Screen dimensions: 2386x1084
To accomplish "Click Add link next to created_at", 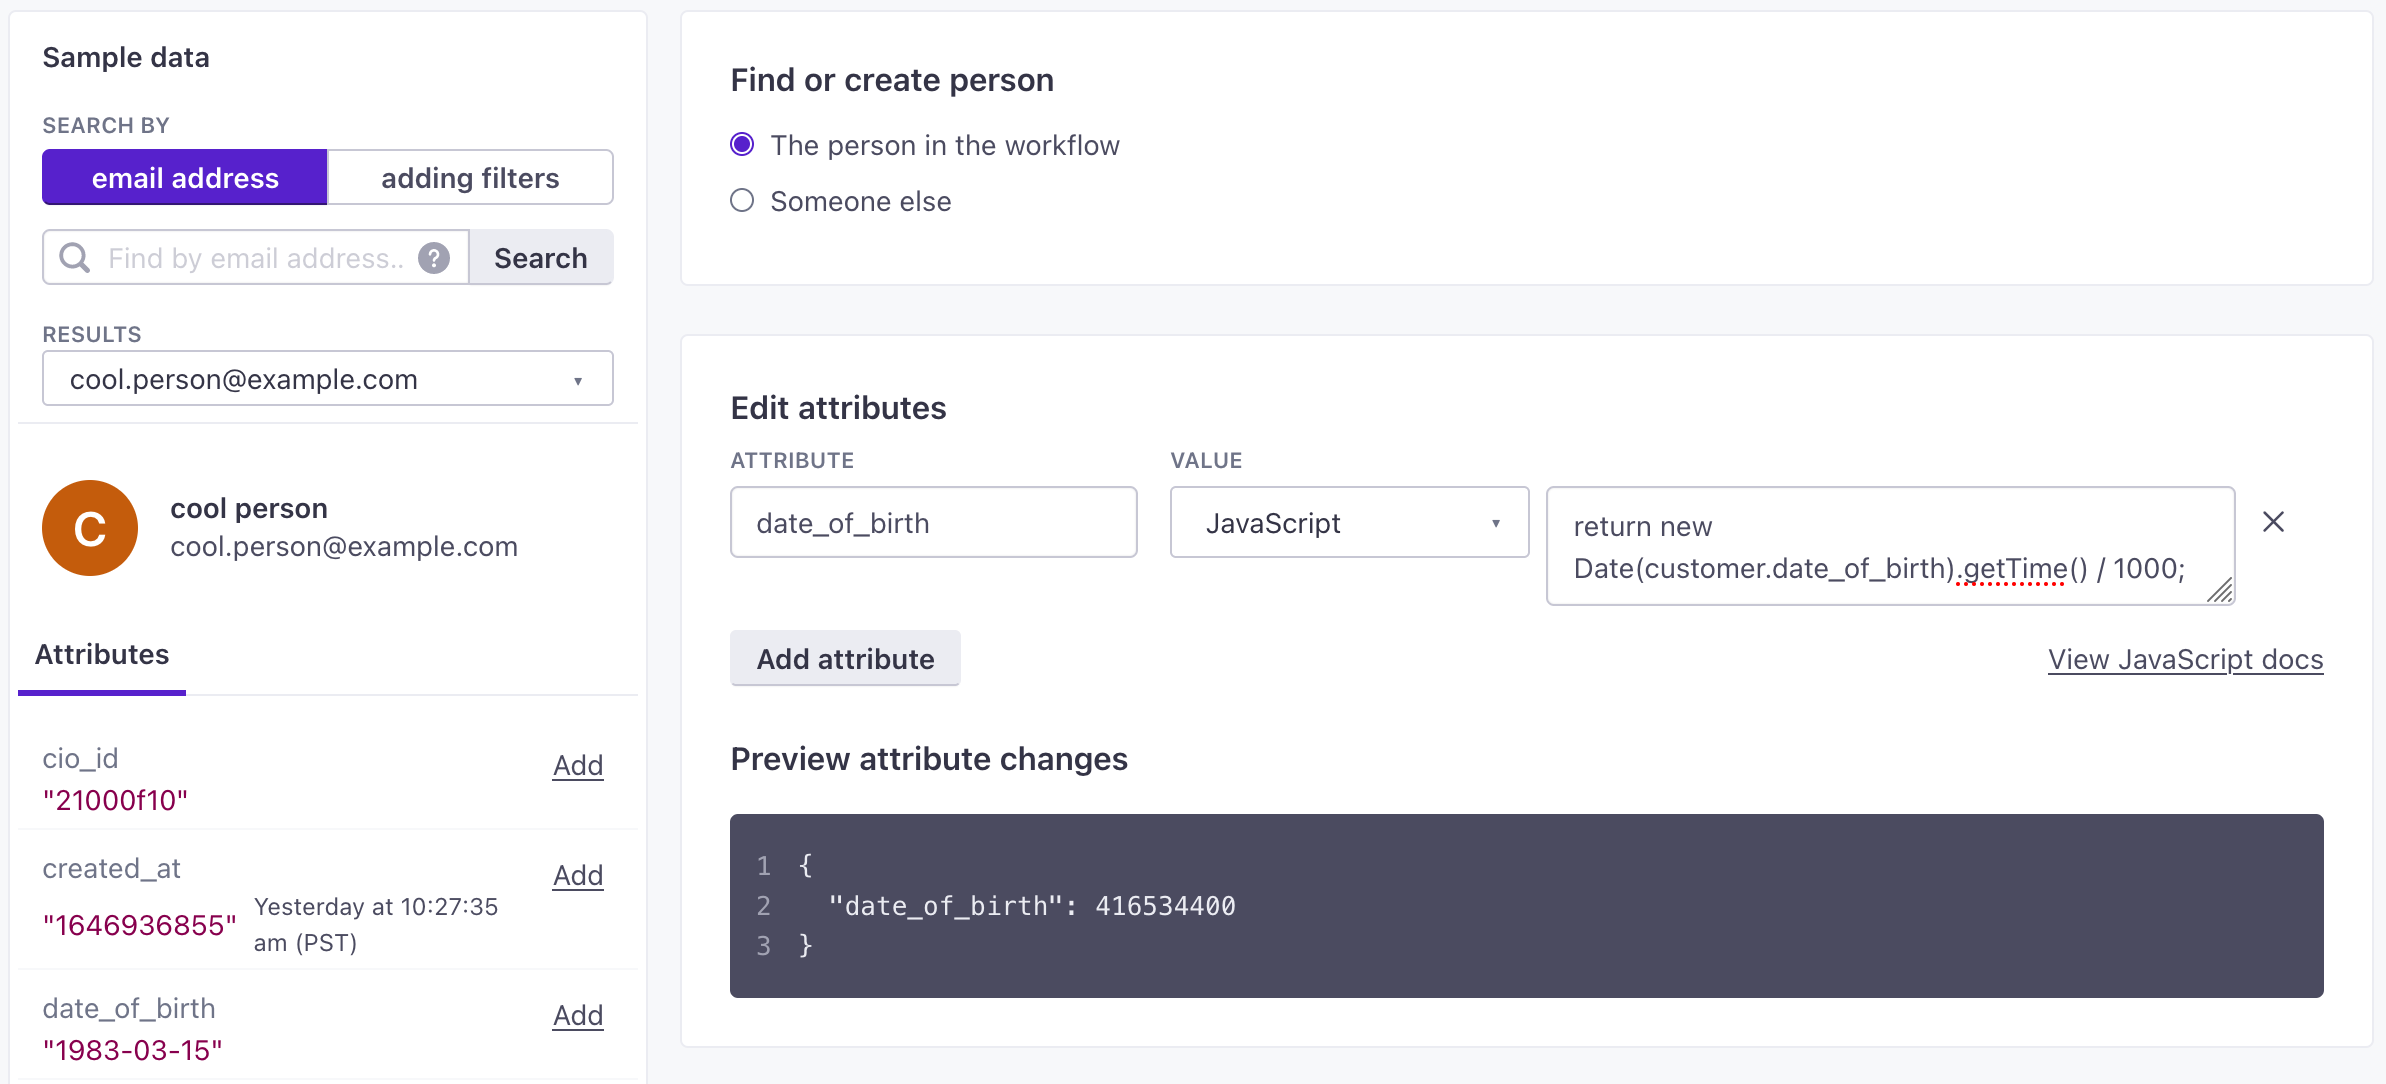I will [578, 876].
